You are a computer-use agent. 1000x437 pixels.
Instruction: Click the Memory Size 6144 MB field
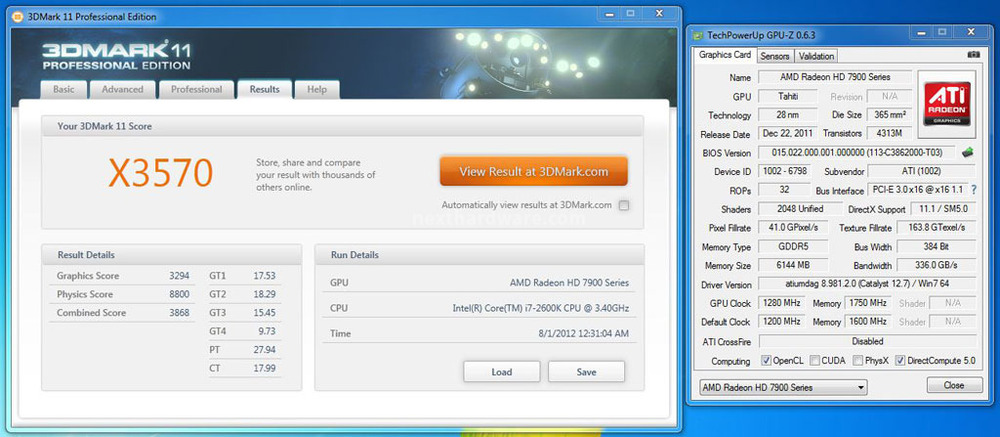click(793, 265)
